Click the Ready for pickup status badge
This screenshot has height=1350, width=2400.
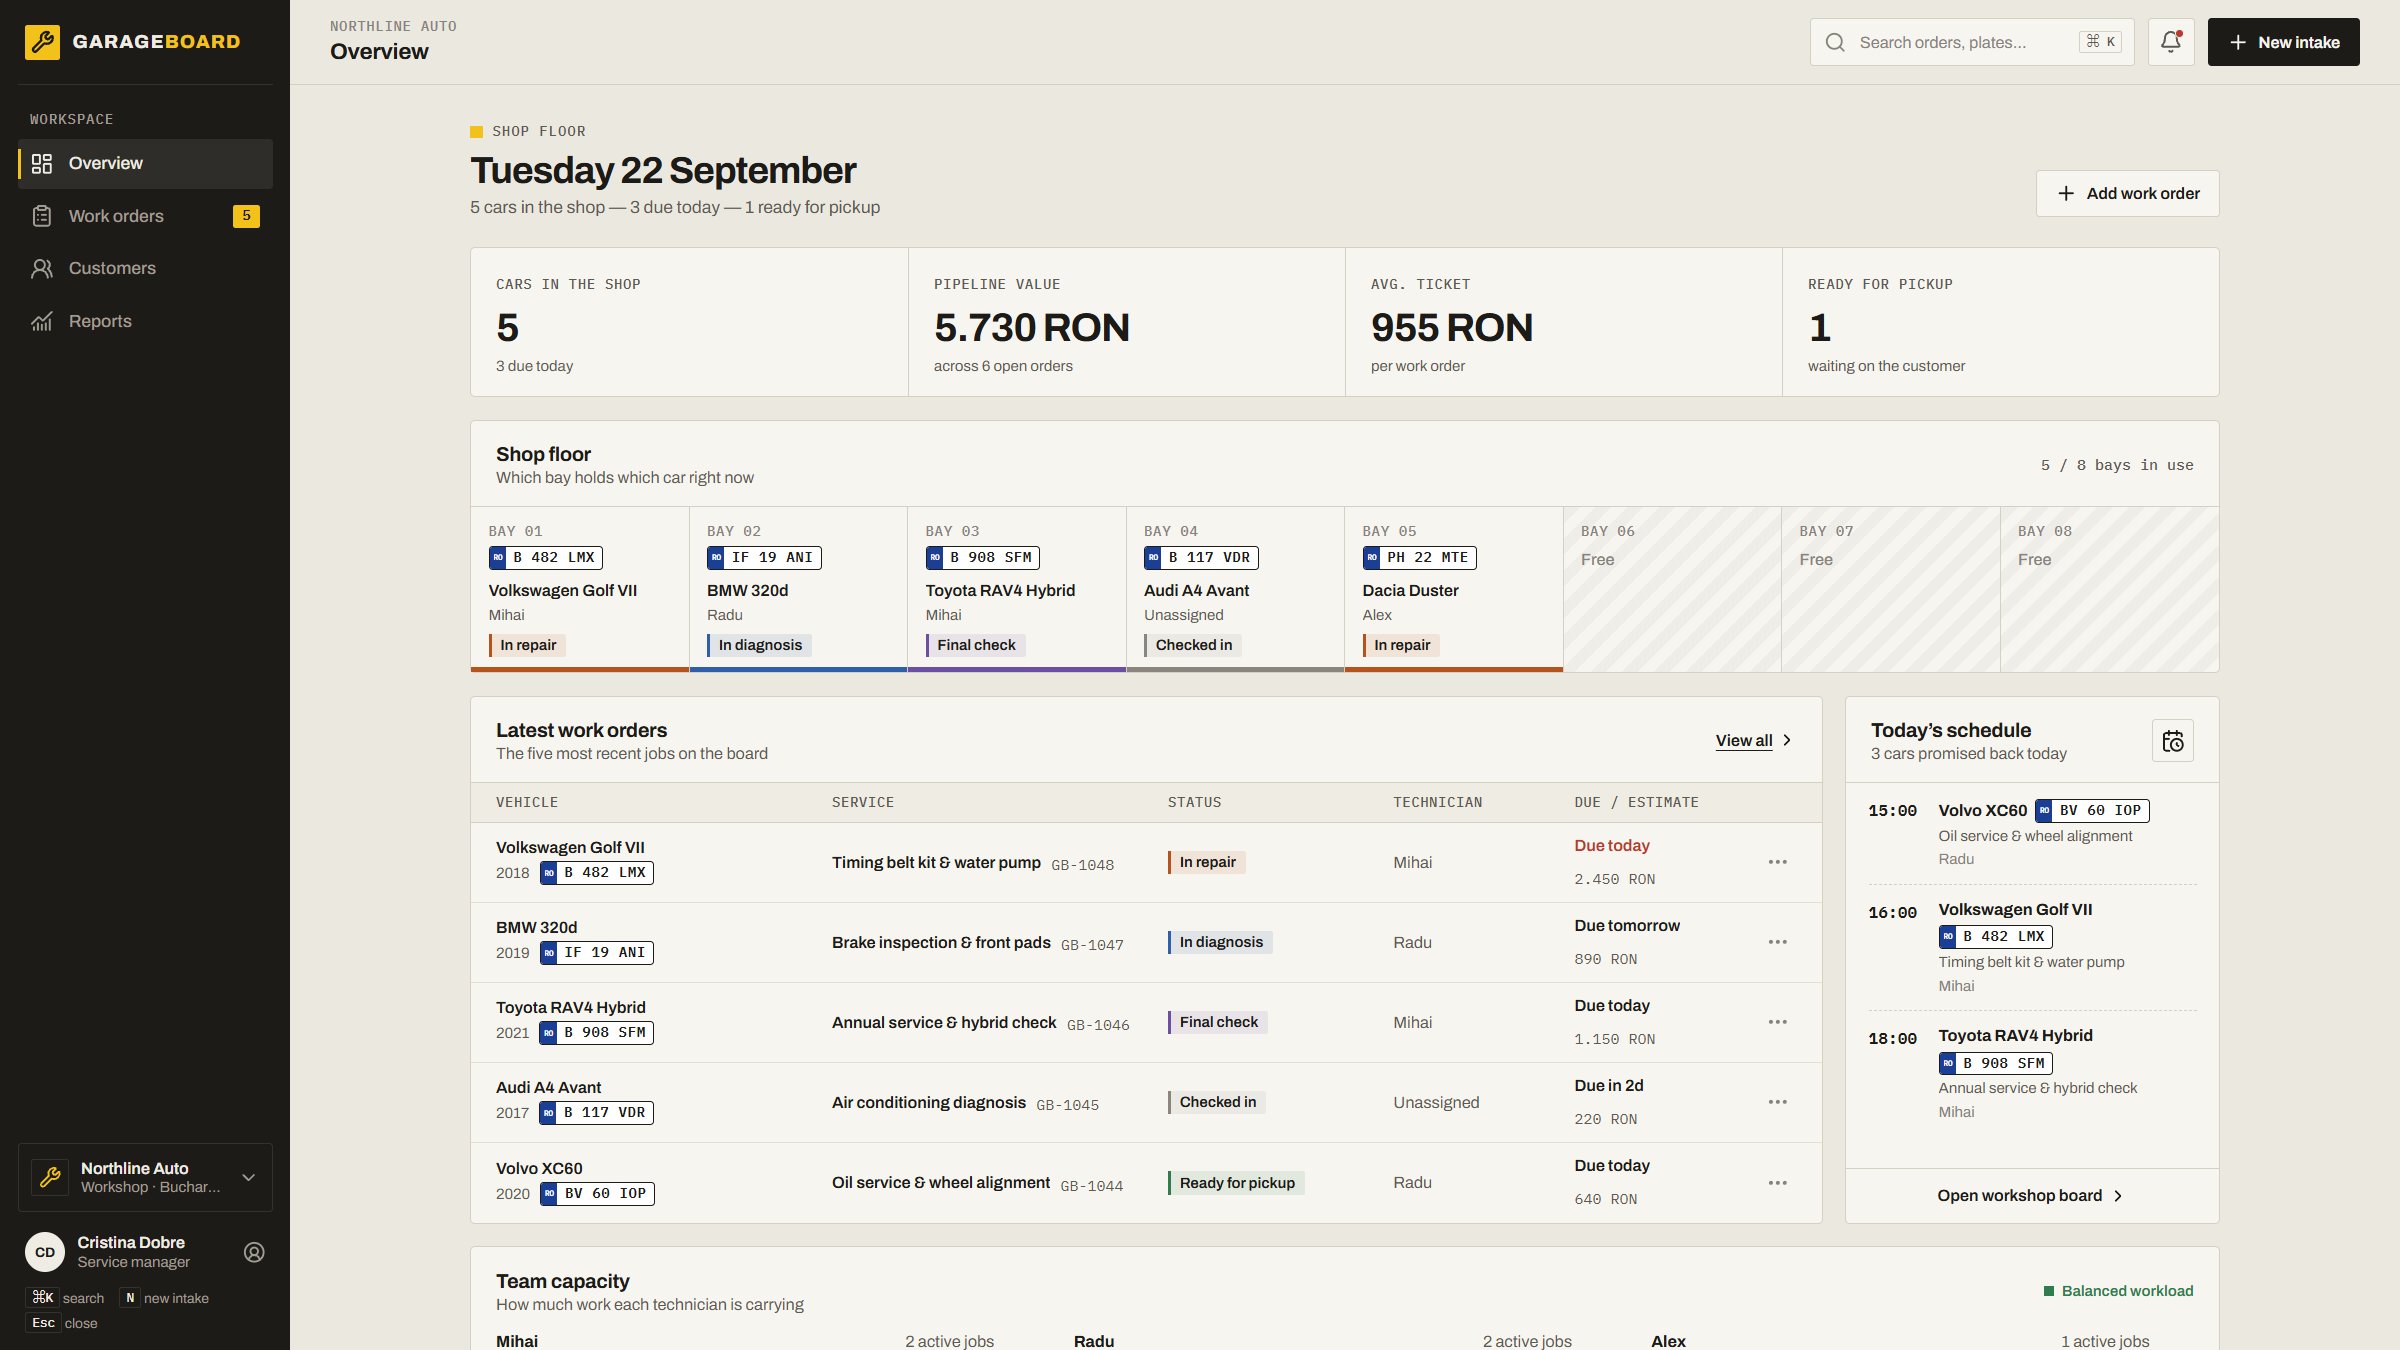pyautogui.click(x=1236, y=1183)
